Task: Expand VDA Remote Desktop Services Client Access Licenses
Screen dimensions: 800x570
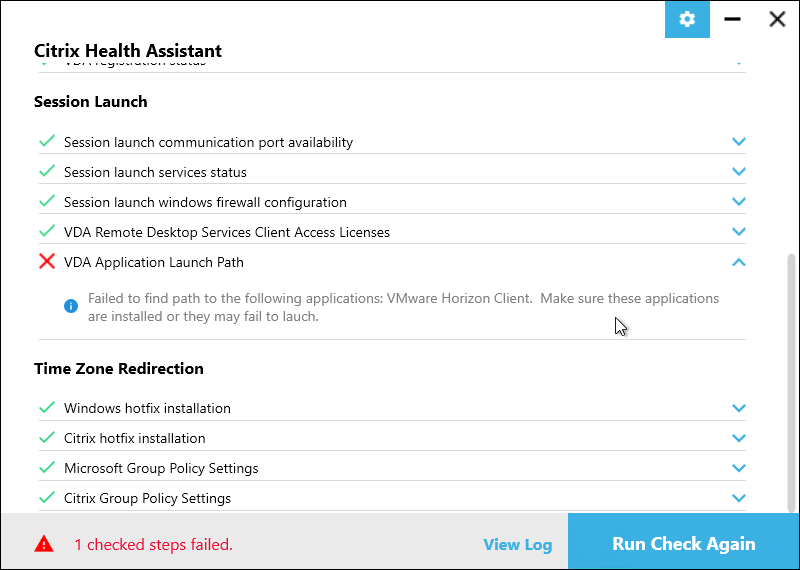Action: coord(739,232)
